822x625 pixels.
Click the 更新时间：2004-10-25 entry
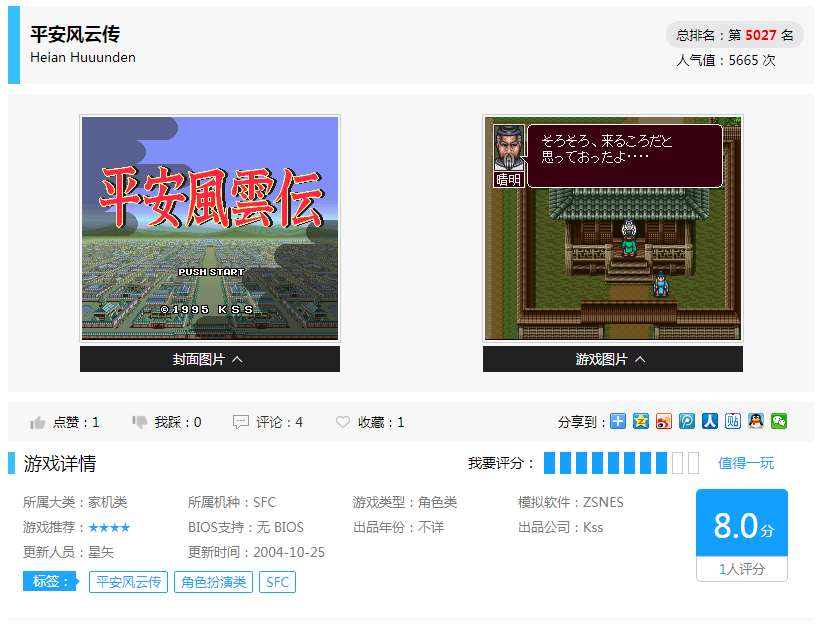tap(256, 552)
